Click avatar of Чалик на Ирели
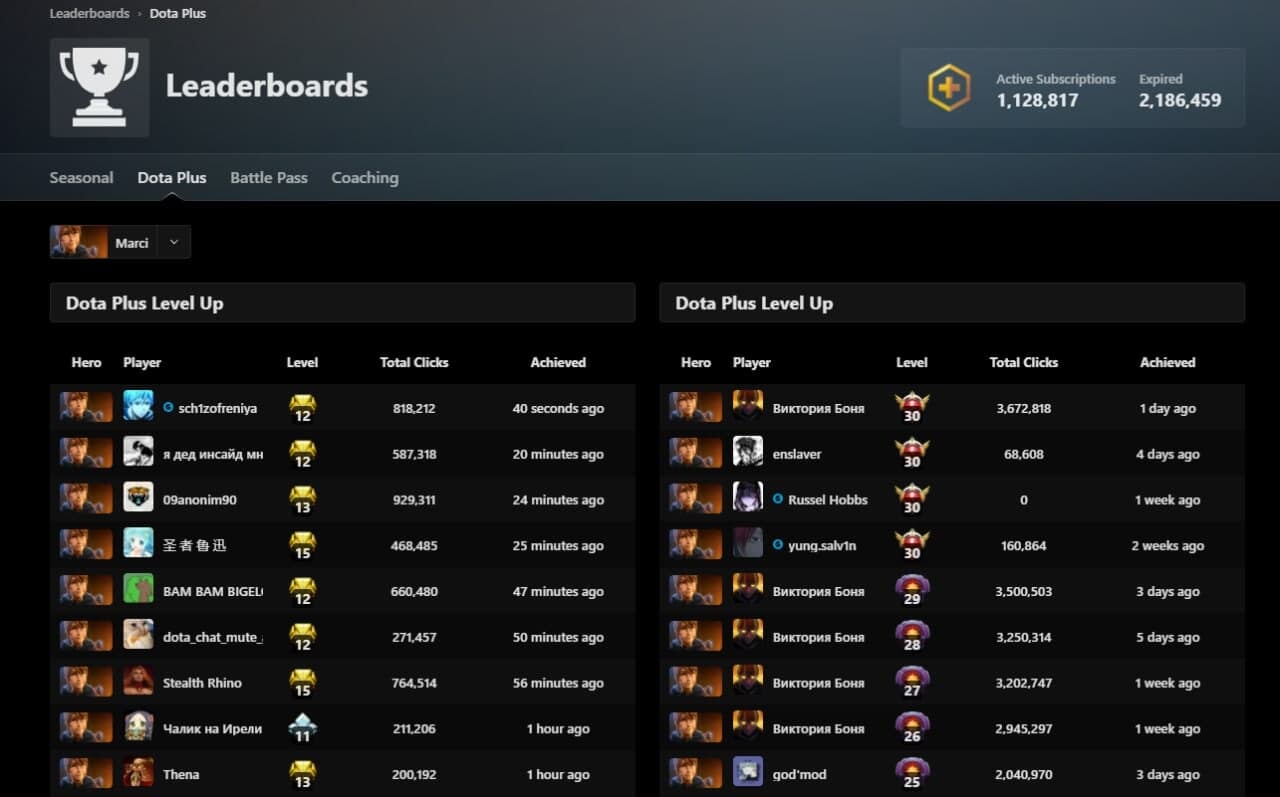Image resolution: width=1280 pixels, height=797 pixels. (138, 728)
